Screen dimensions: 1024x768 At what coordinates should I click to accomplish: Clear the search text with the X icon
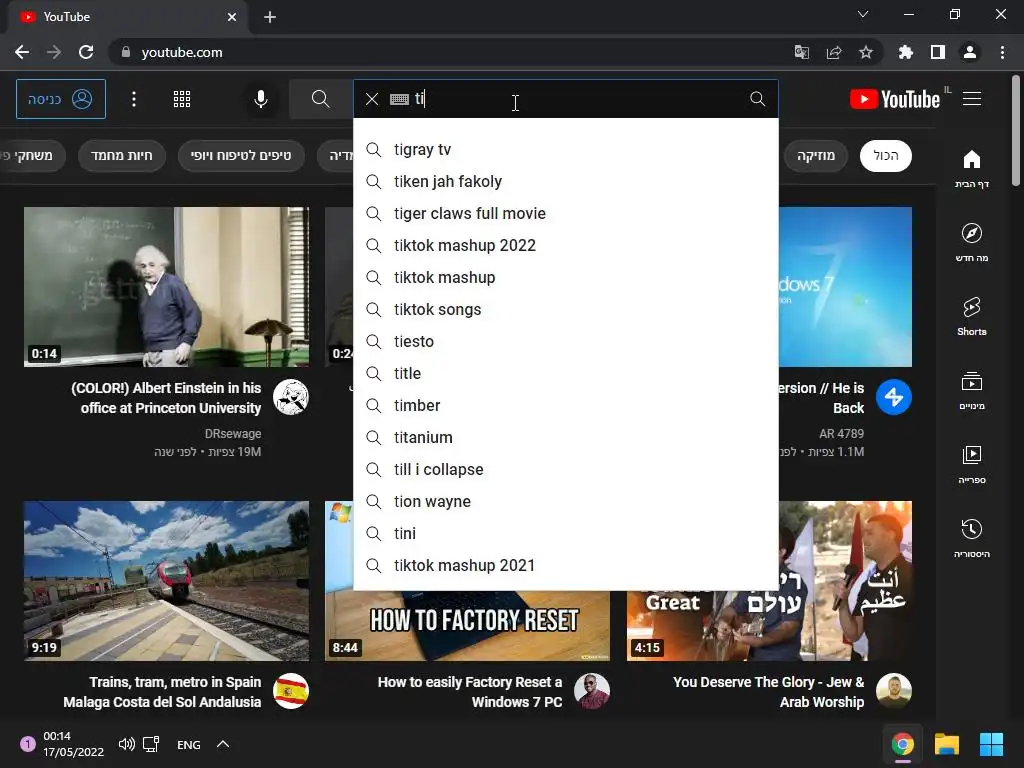[372, 99]
